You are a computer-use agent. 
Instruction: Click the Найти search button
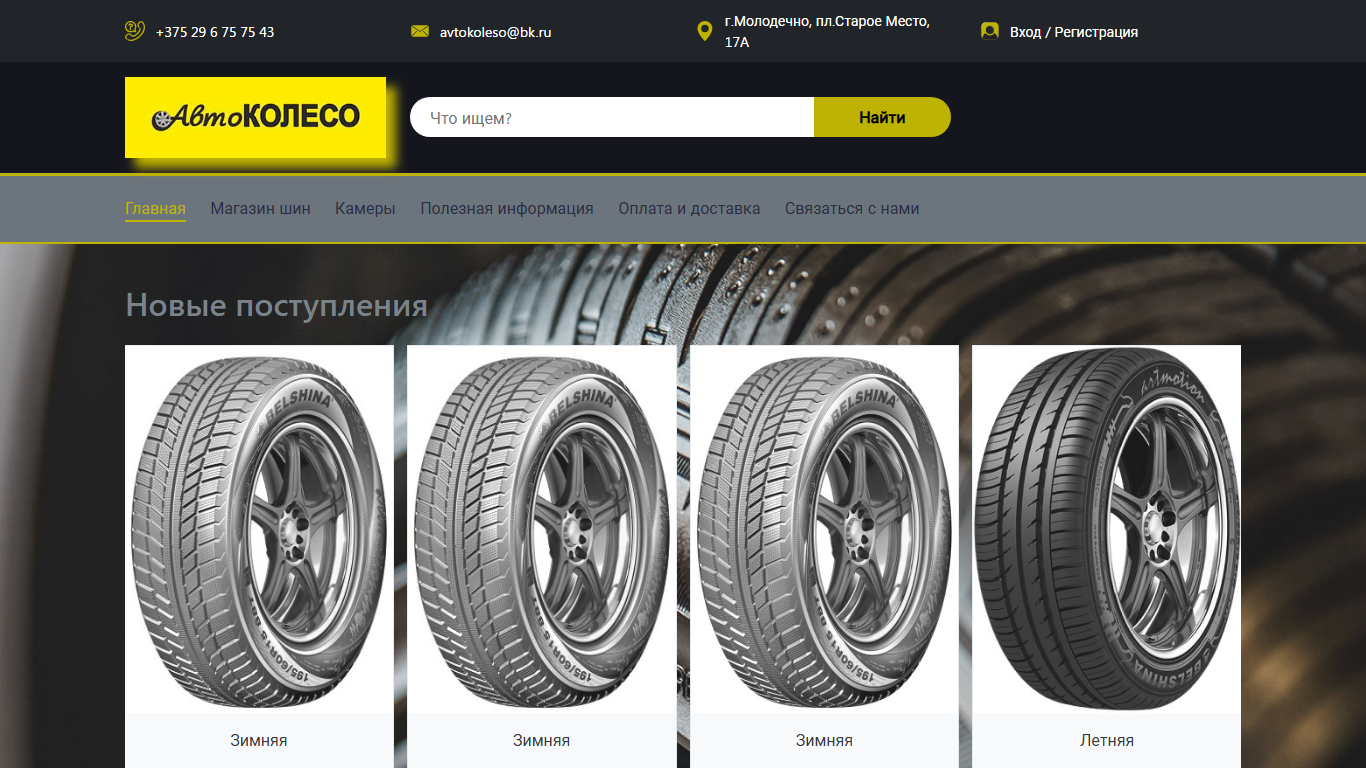pyautogui.click(x=882, y=117)
